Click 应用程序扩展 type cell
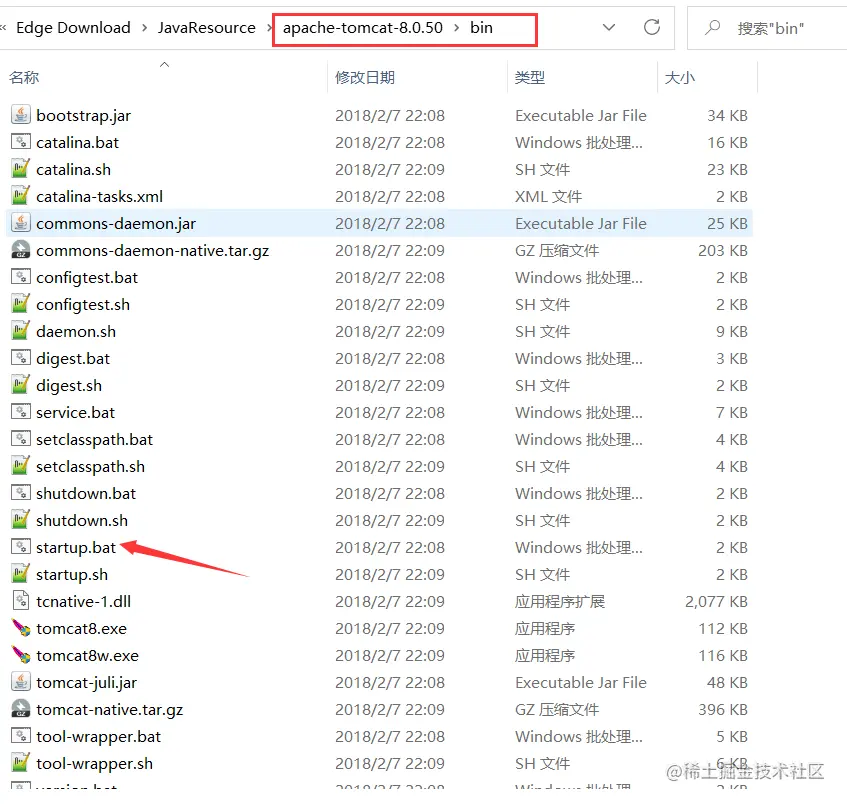Viewport: 847px width, 804px height. 560,601
